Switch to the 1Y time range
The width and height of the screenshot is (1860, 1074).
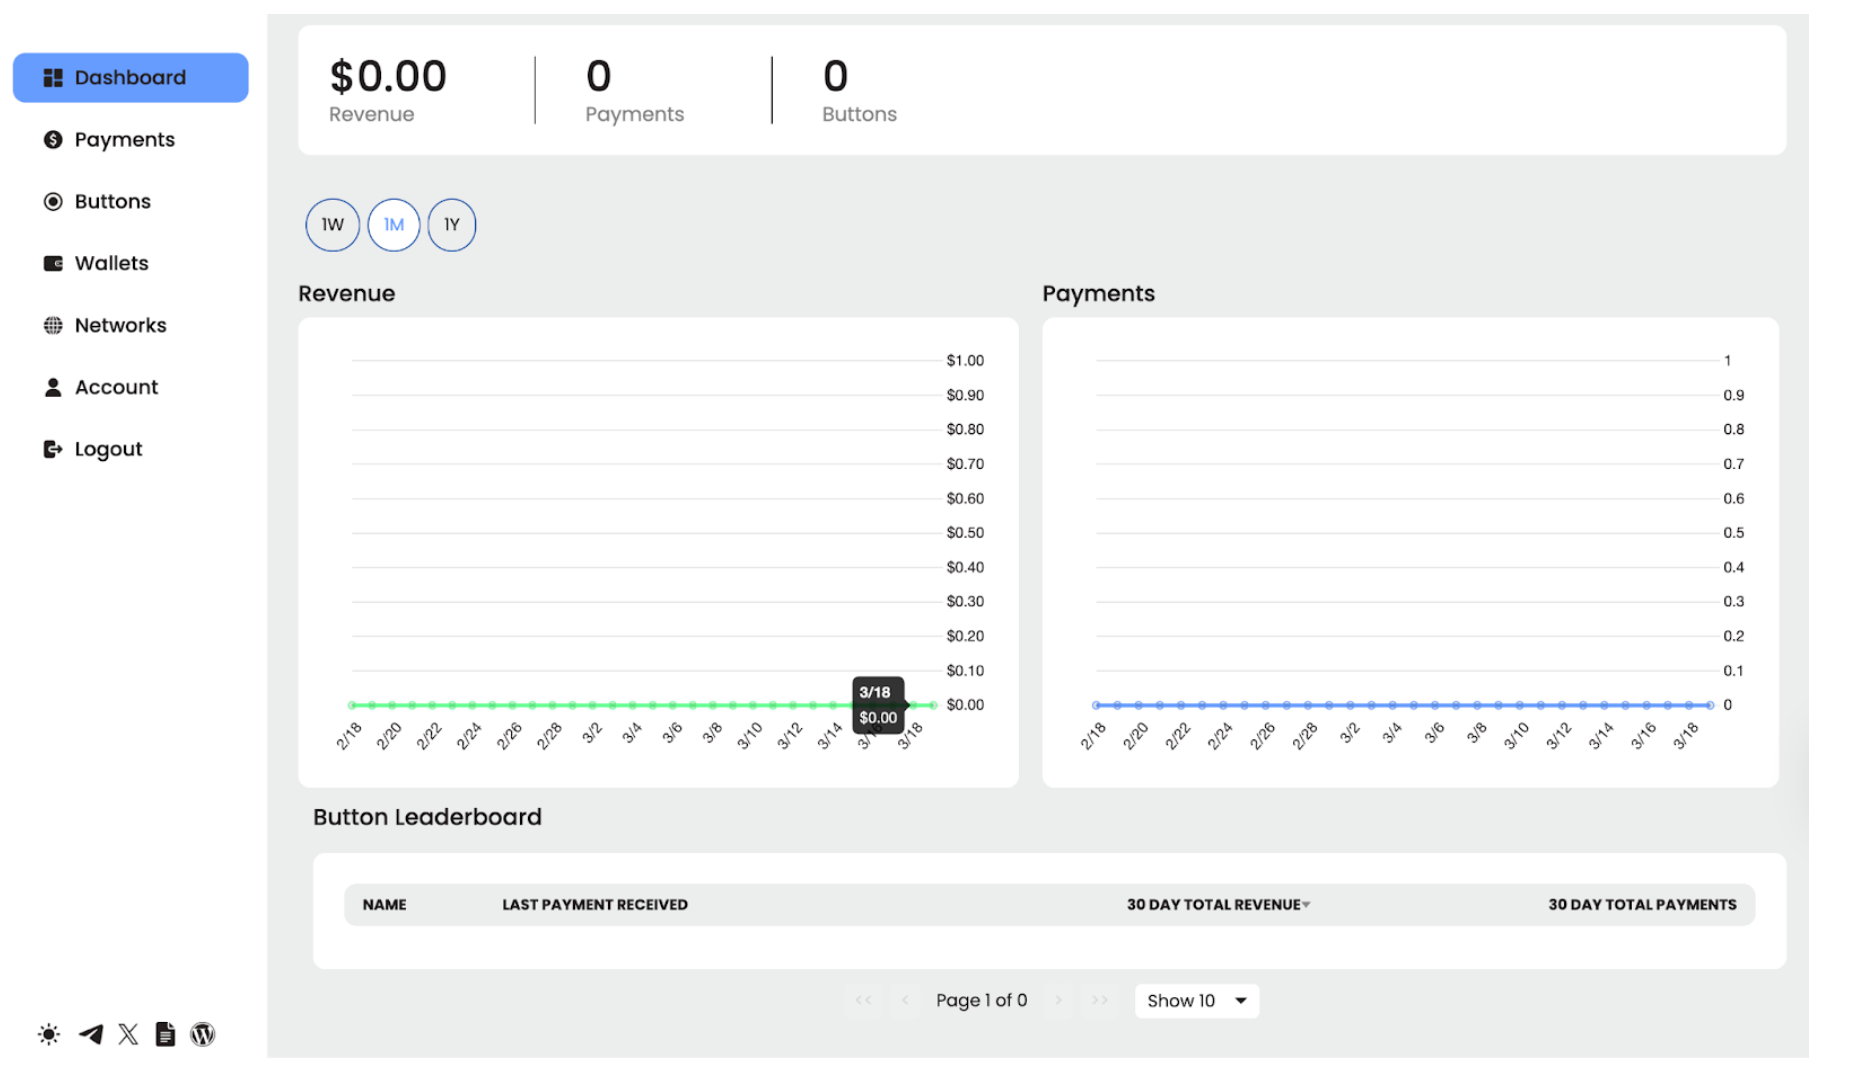coord(452,224)
